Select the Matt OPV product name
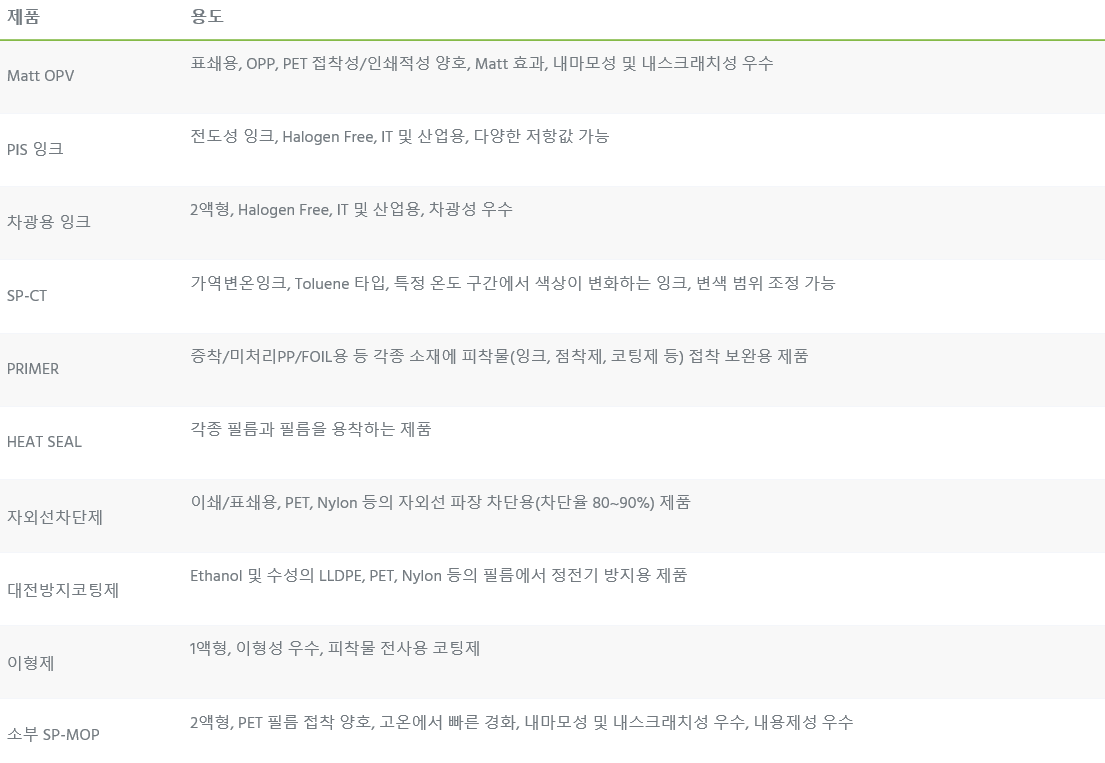Viewport: 1105px width, 763px height. click(x=40, y=75)
